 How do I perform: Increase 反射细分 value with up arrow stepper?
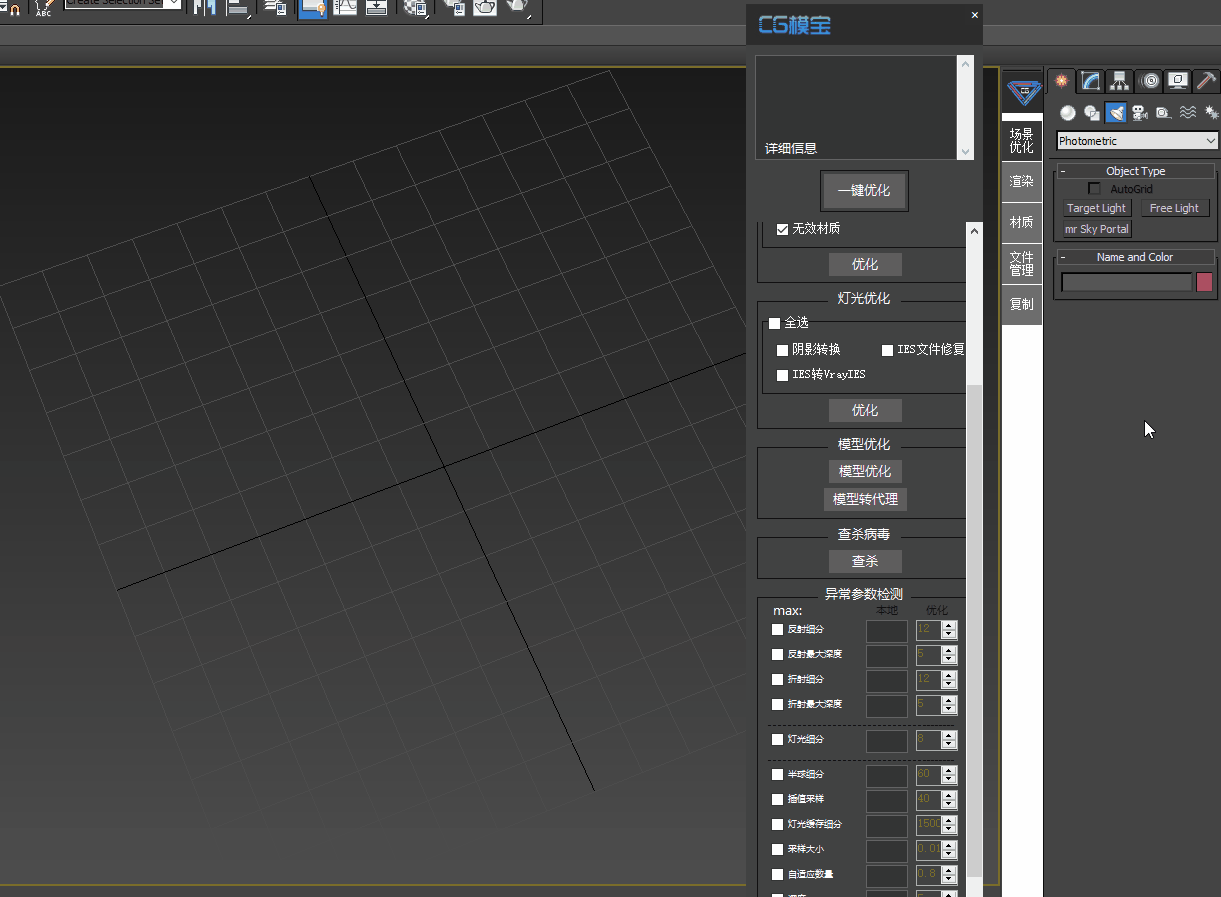click(x=948, y=625)
